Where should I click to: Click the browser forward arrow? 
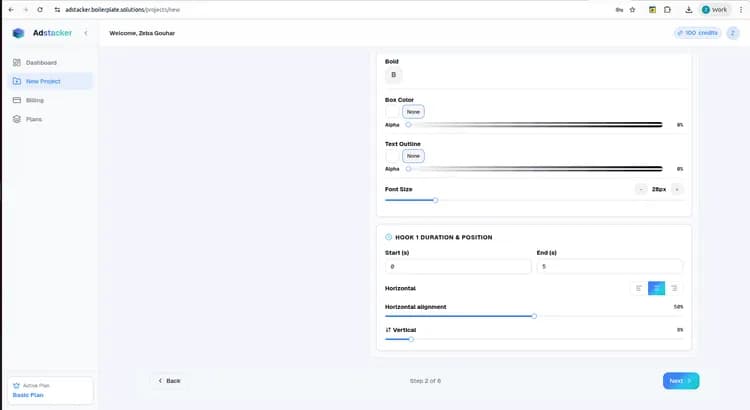click(x=25, y=10)
